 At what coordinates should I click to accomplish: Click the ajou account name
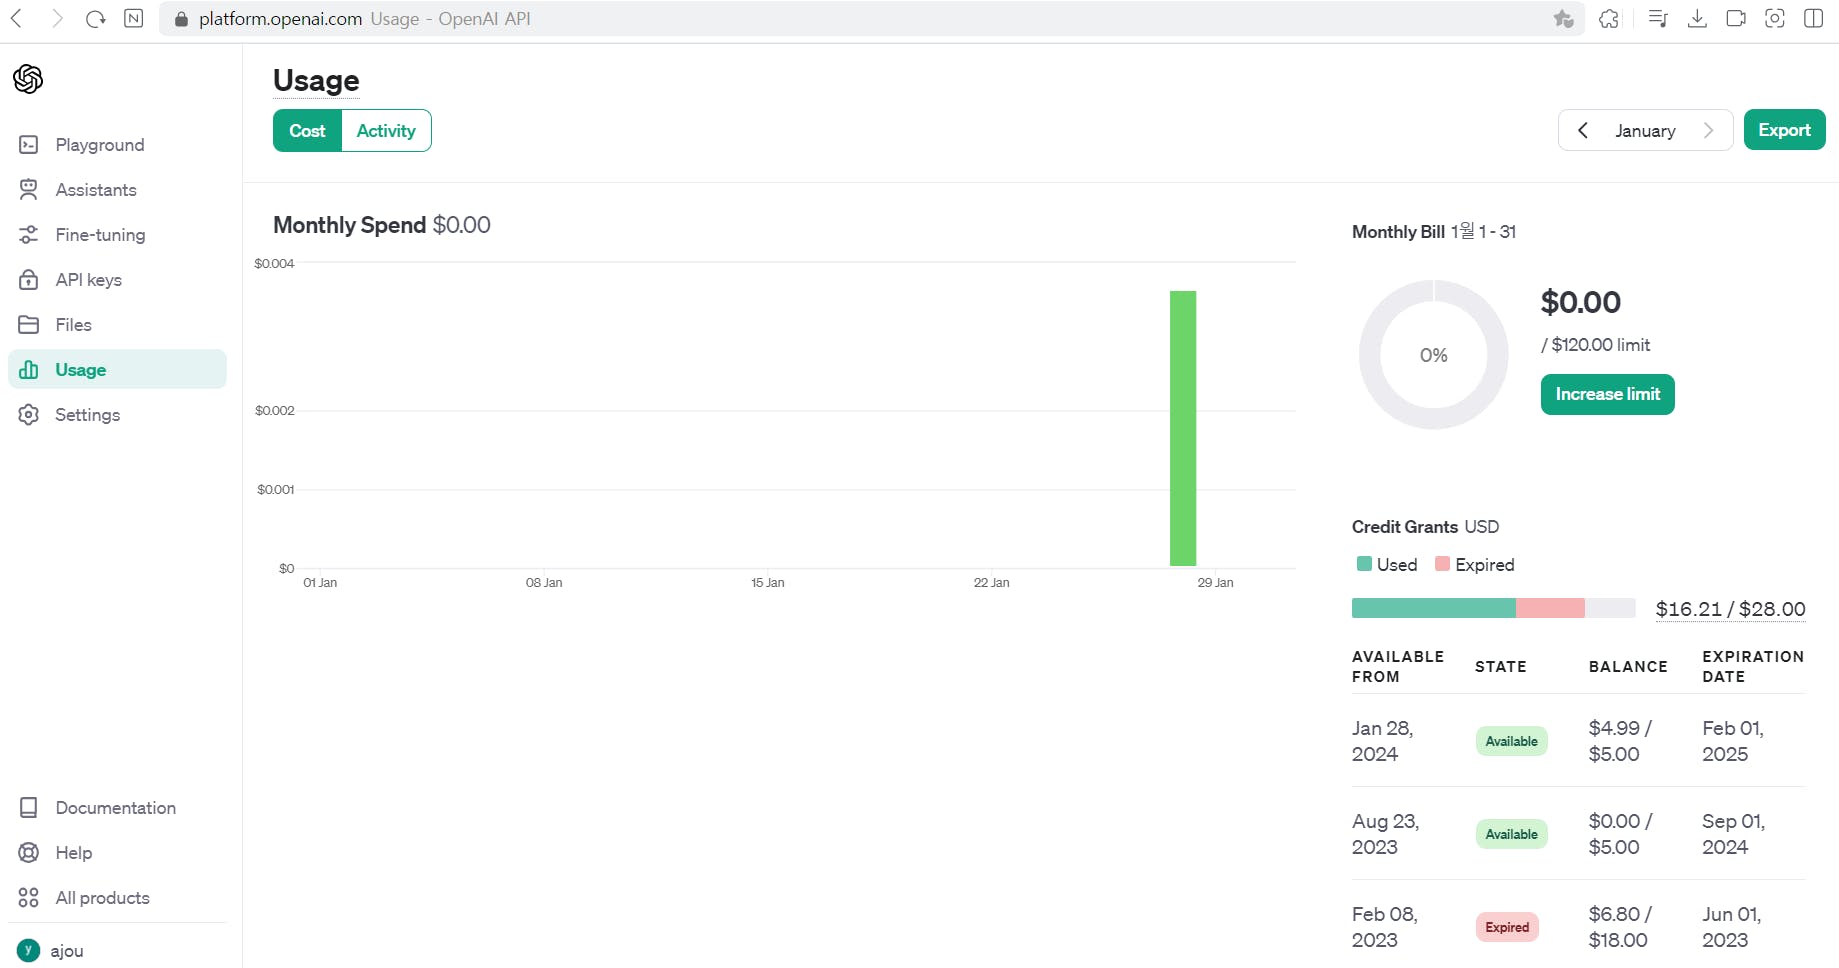pyautogui.click(x=67, y=951)
